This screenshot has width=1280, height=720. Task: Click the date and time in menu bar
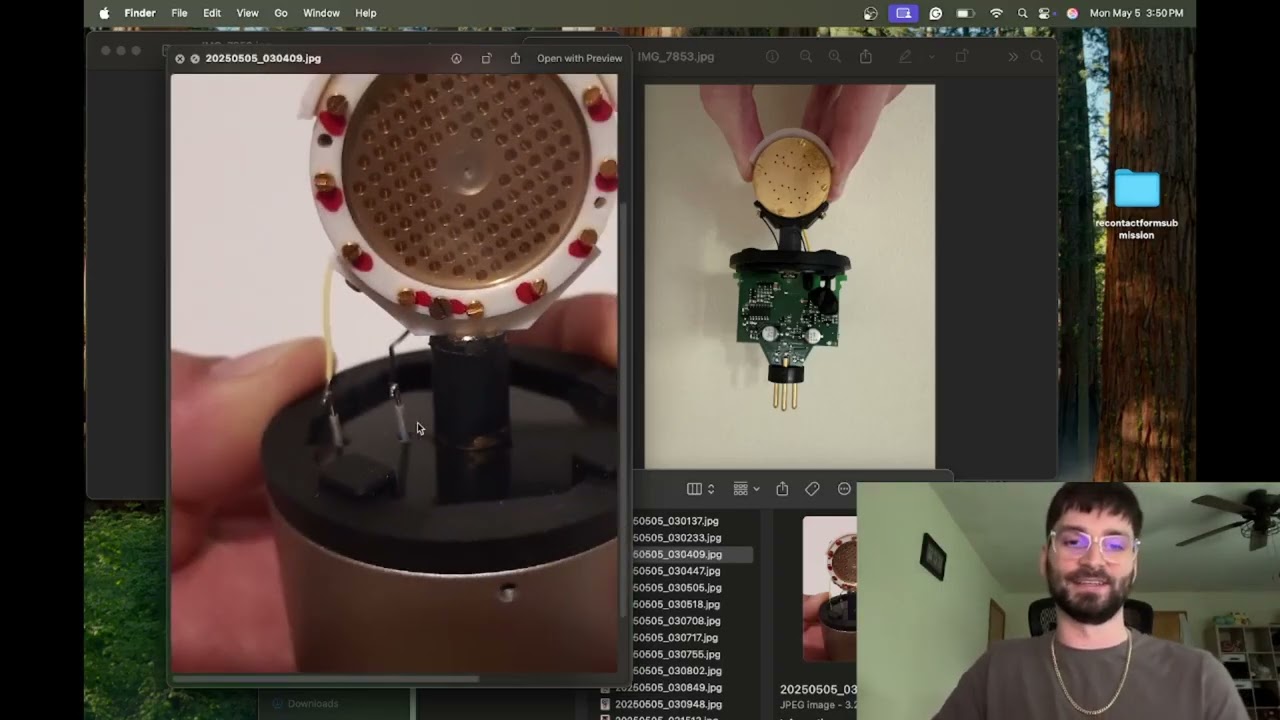1136,13
